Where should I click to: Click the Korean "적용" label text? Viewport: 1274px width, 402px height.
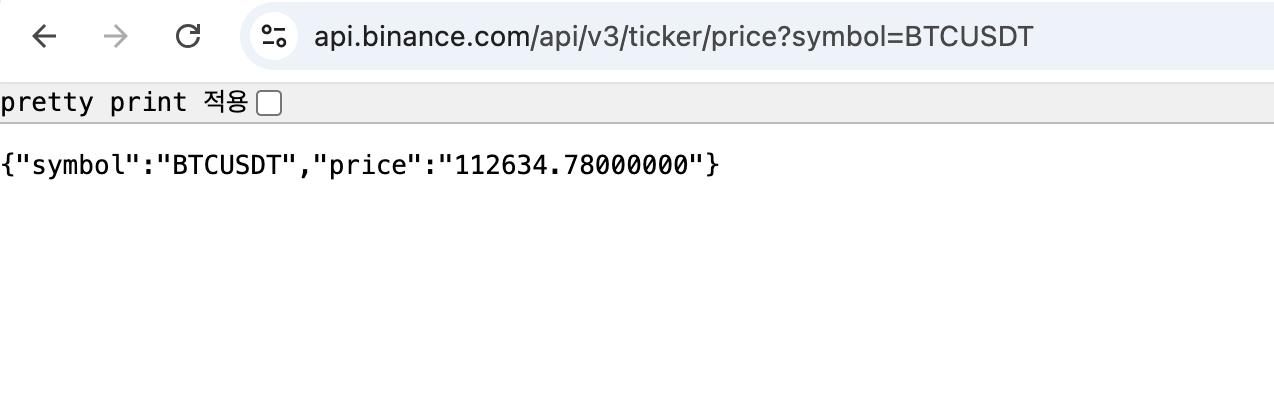pyautogui.click(x=225, y=102)
